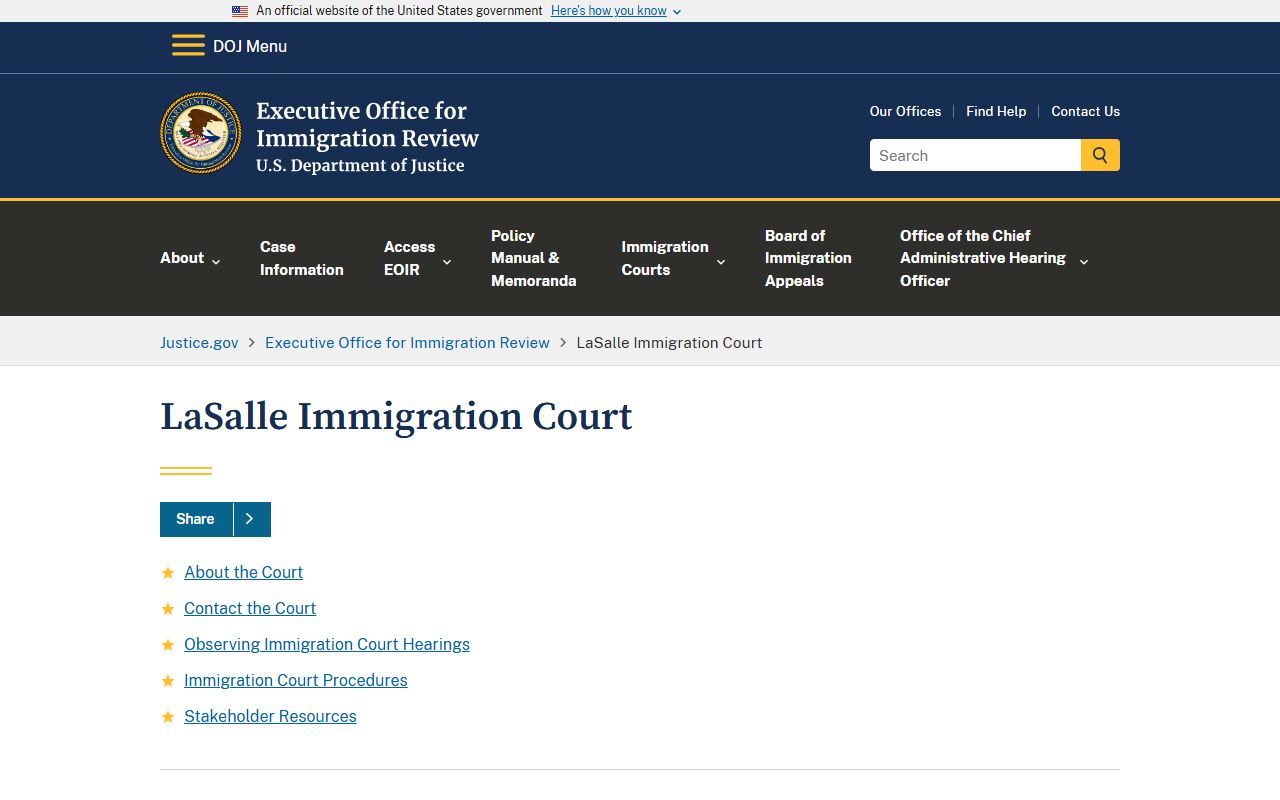
Task: Expand the Immigration Courts dropdown chevron
Action: (x=721, y=262)
